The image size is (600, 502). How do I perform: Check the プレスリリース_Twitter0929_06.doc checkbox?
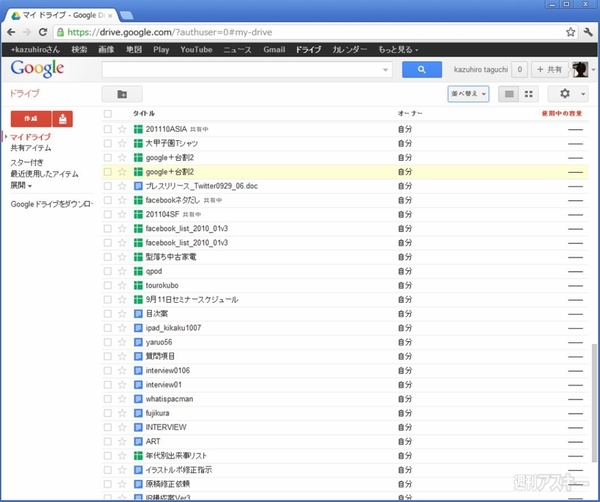108,186
